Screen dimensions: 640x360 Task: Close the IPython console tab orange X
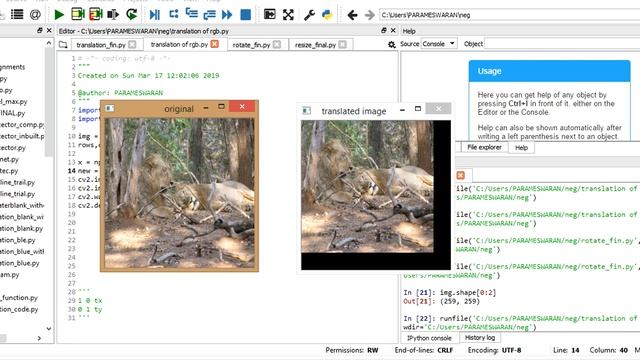coord(460,175)
